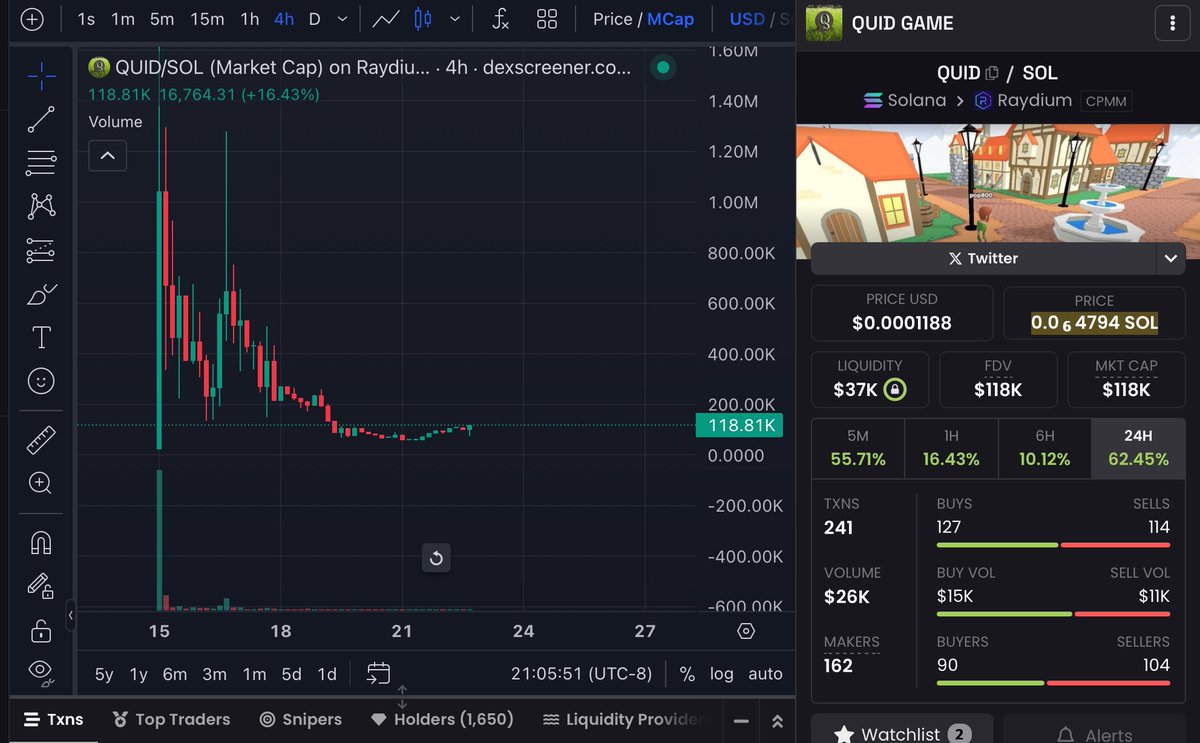Collapse the left drawing toolbar handle

point(70,616)
